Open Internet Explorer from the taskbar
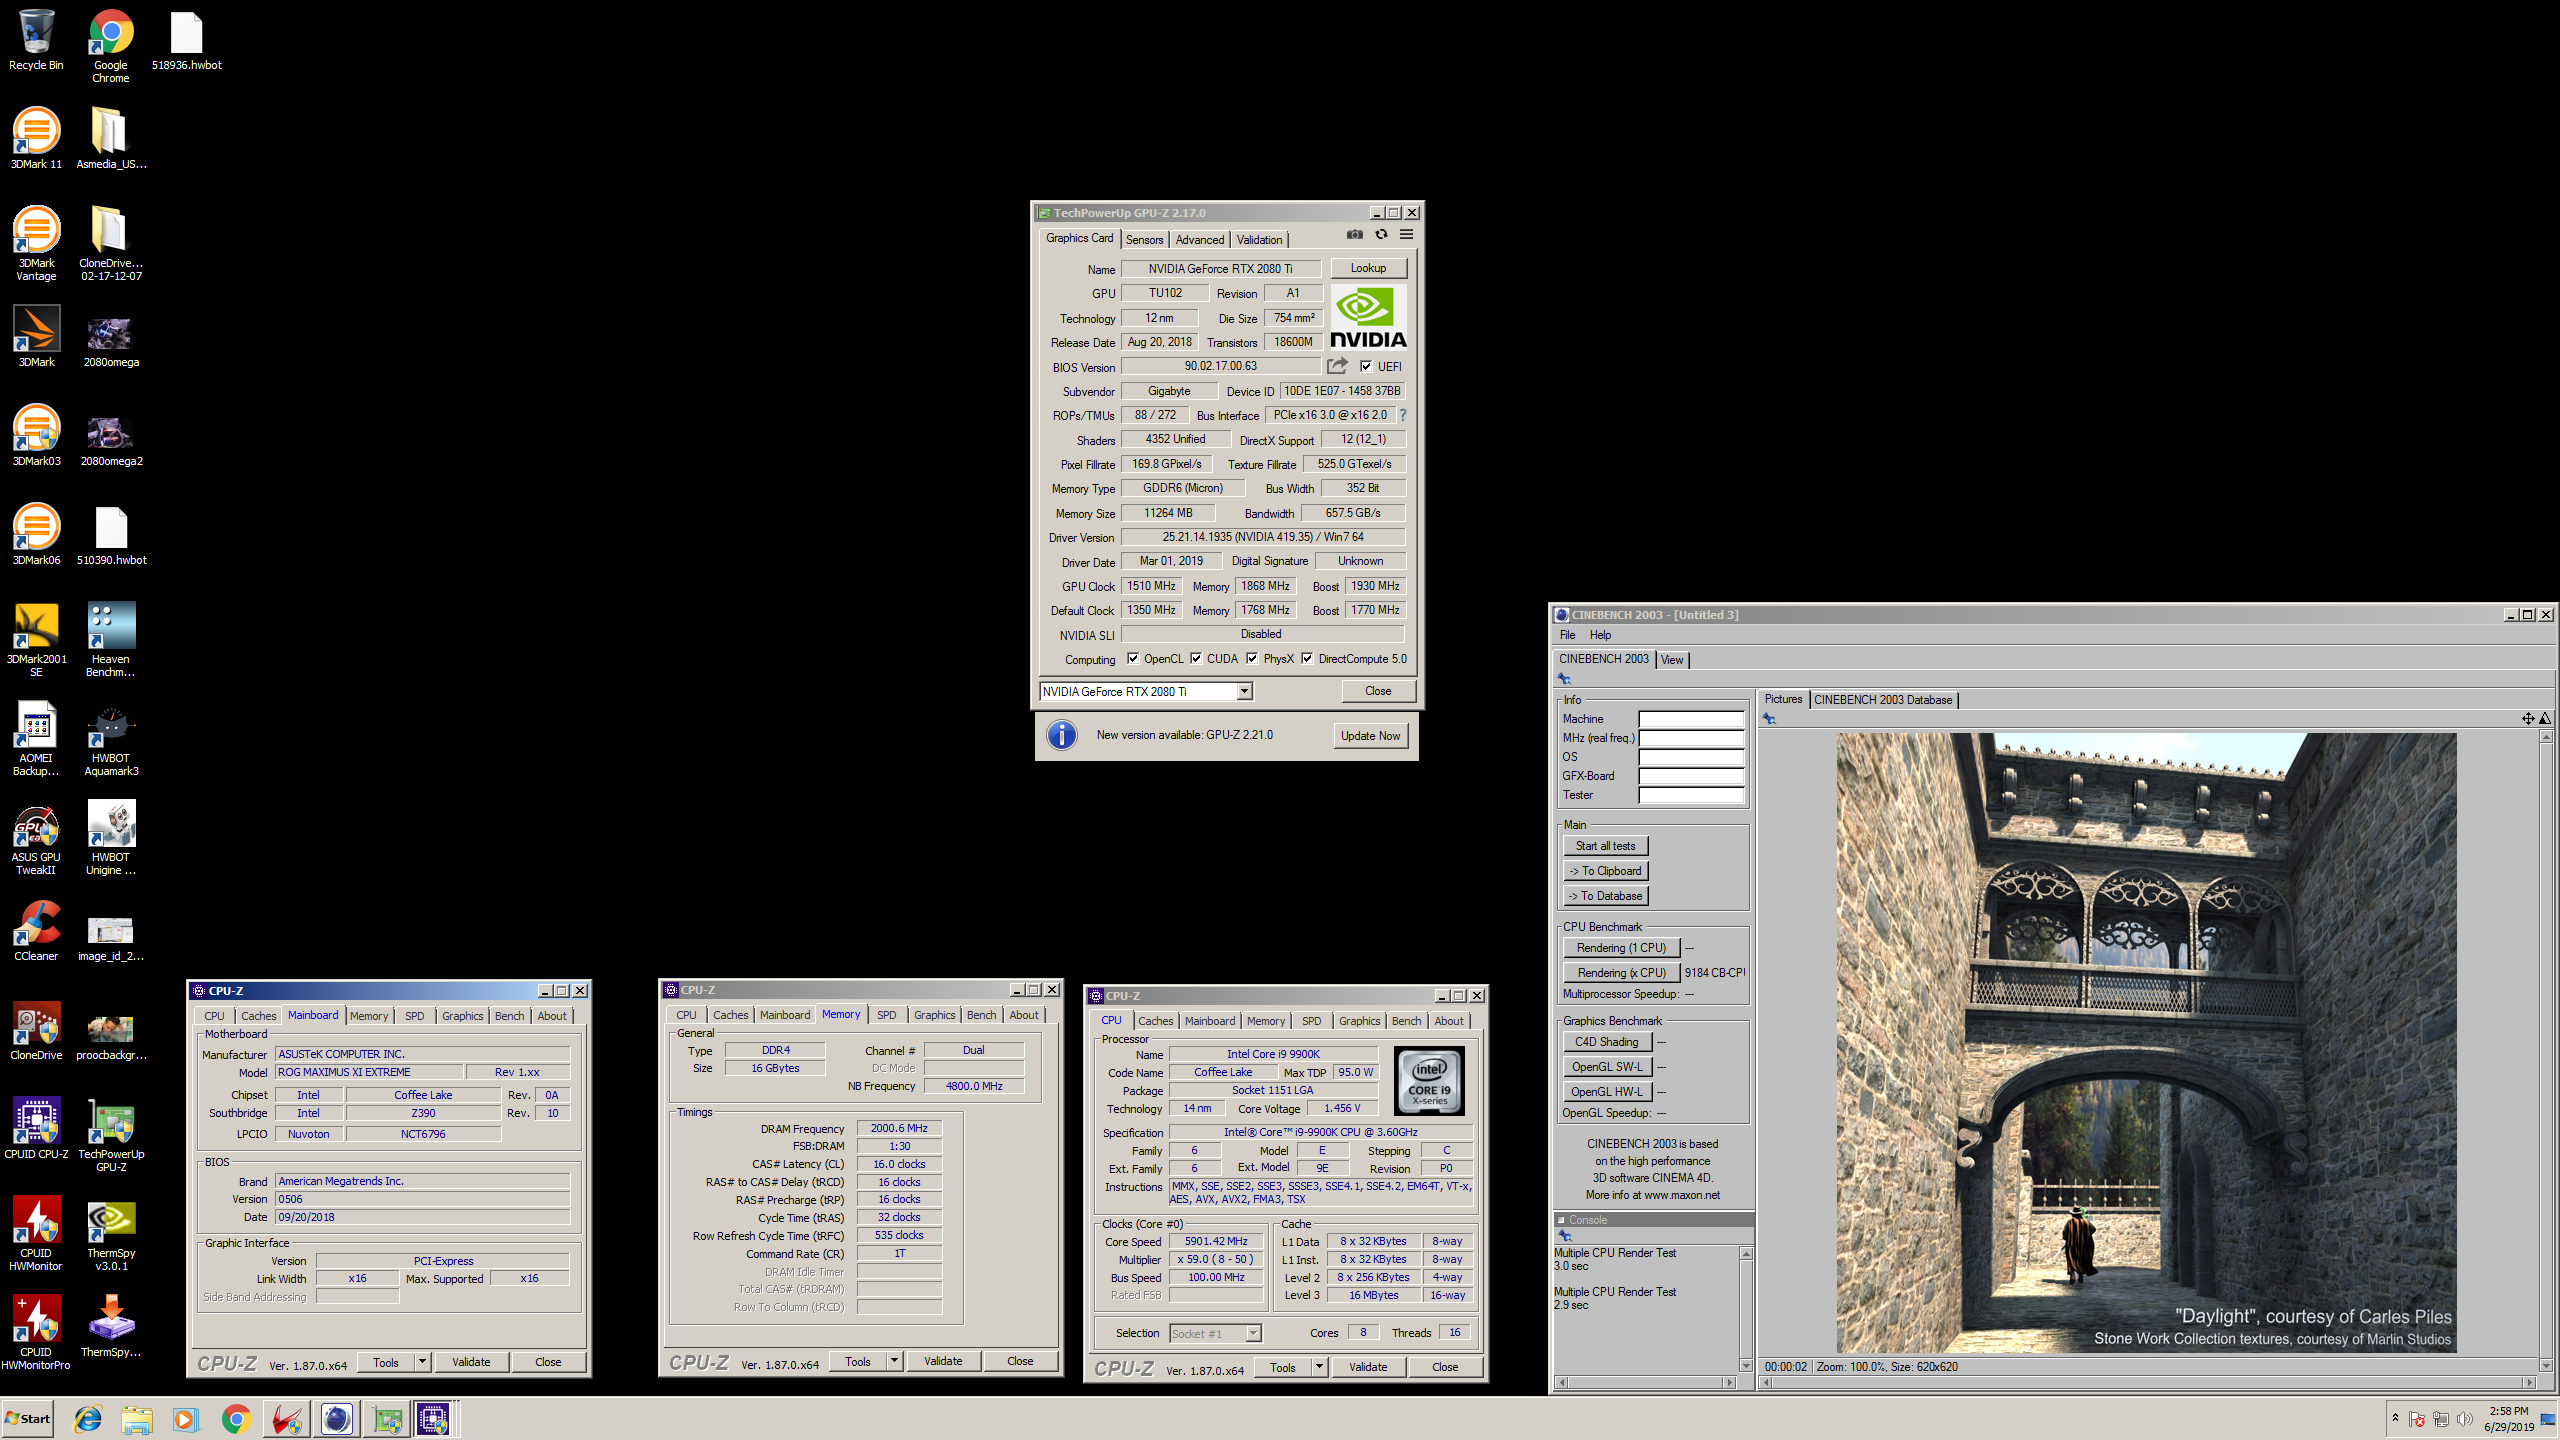This screenshot has width=2560, height=1440. 88,1419
